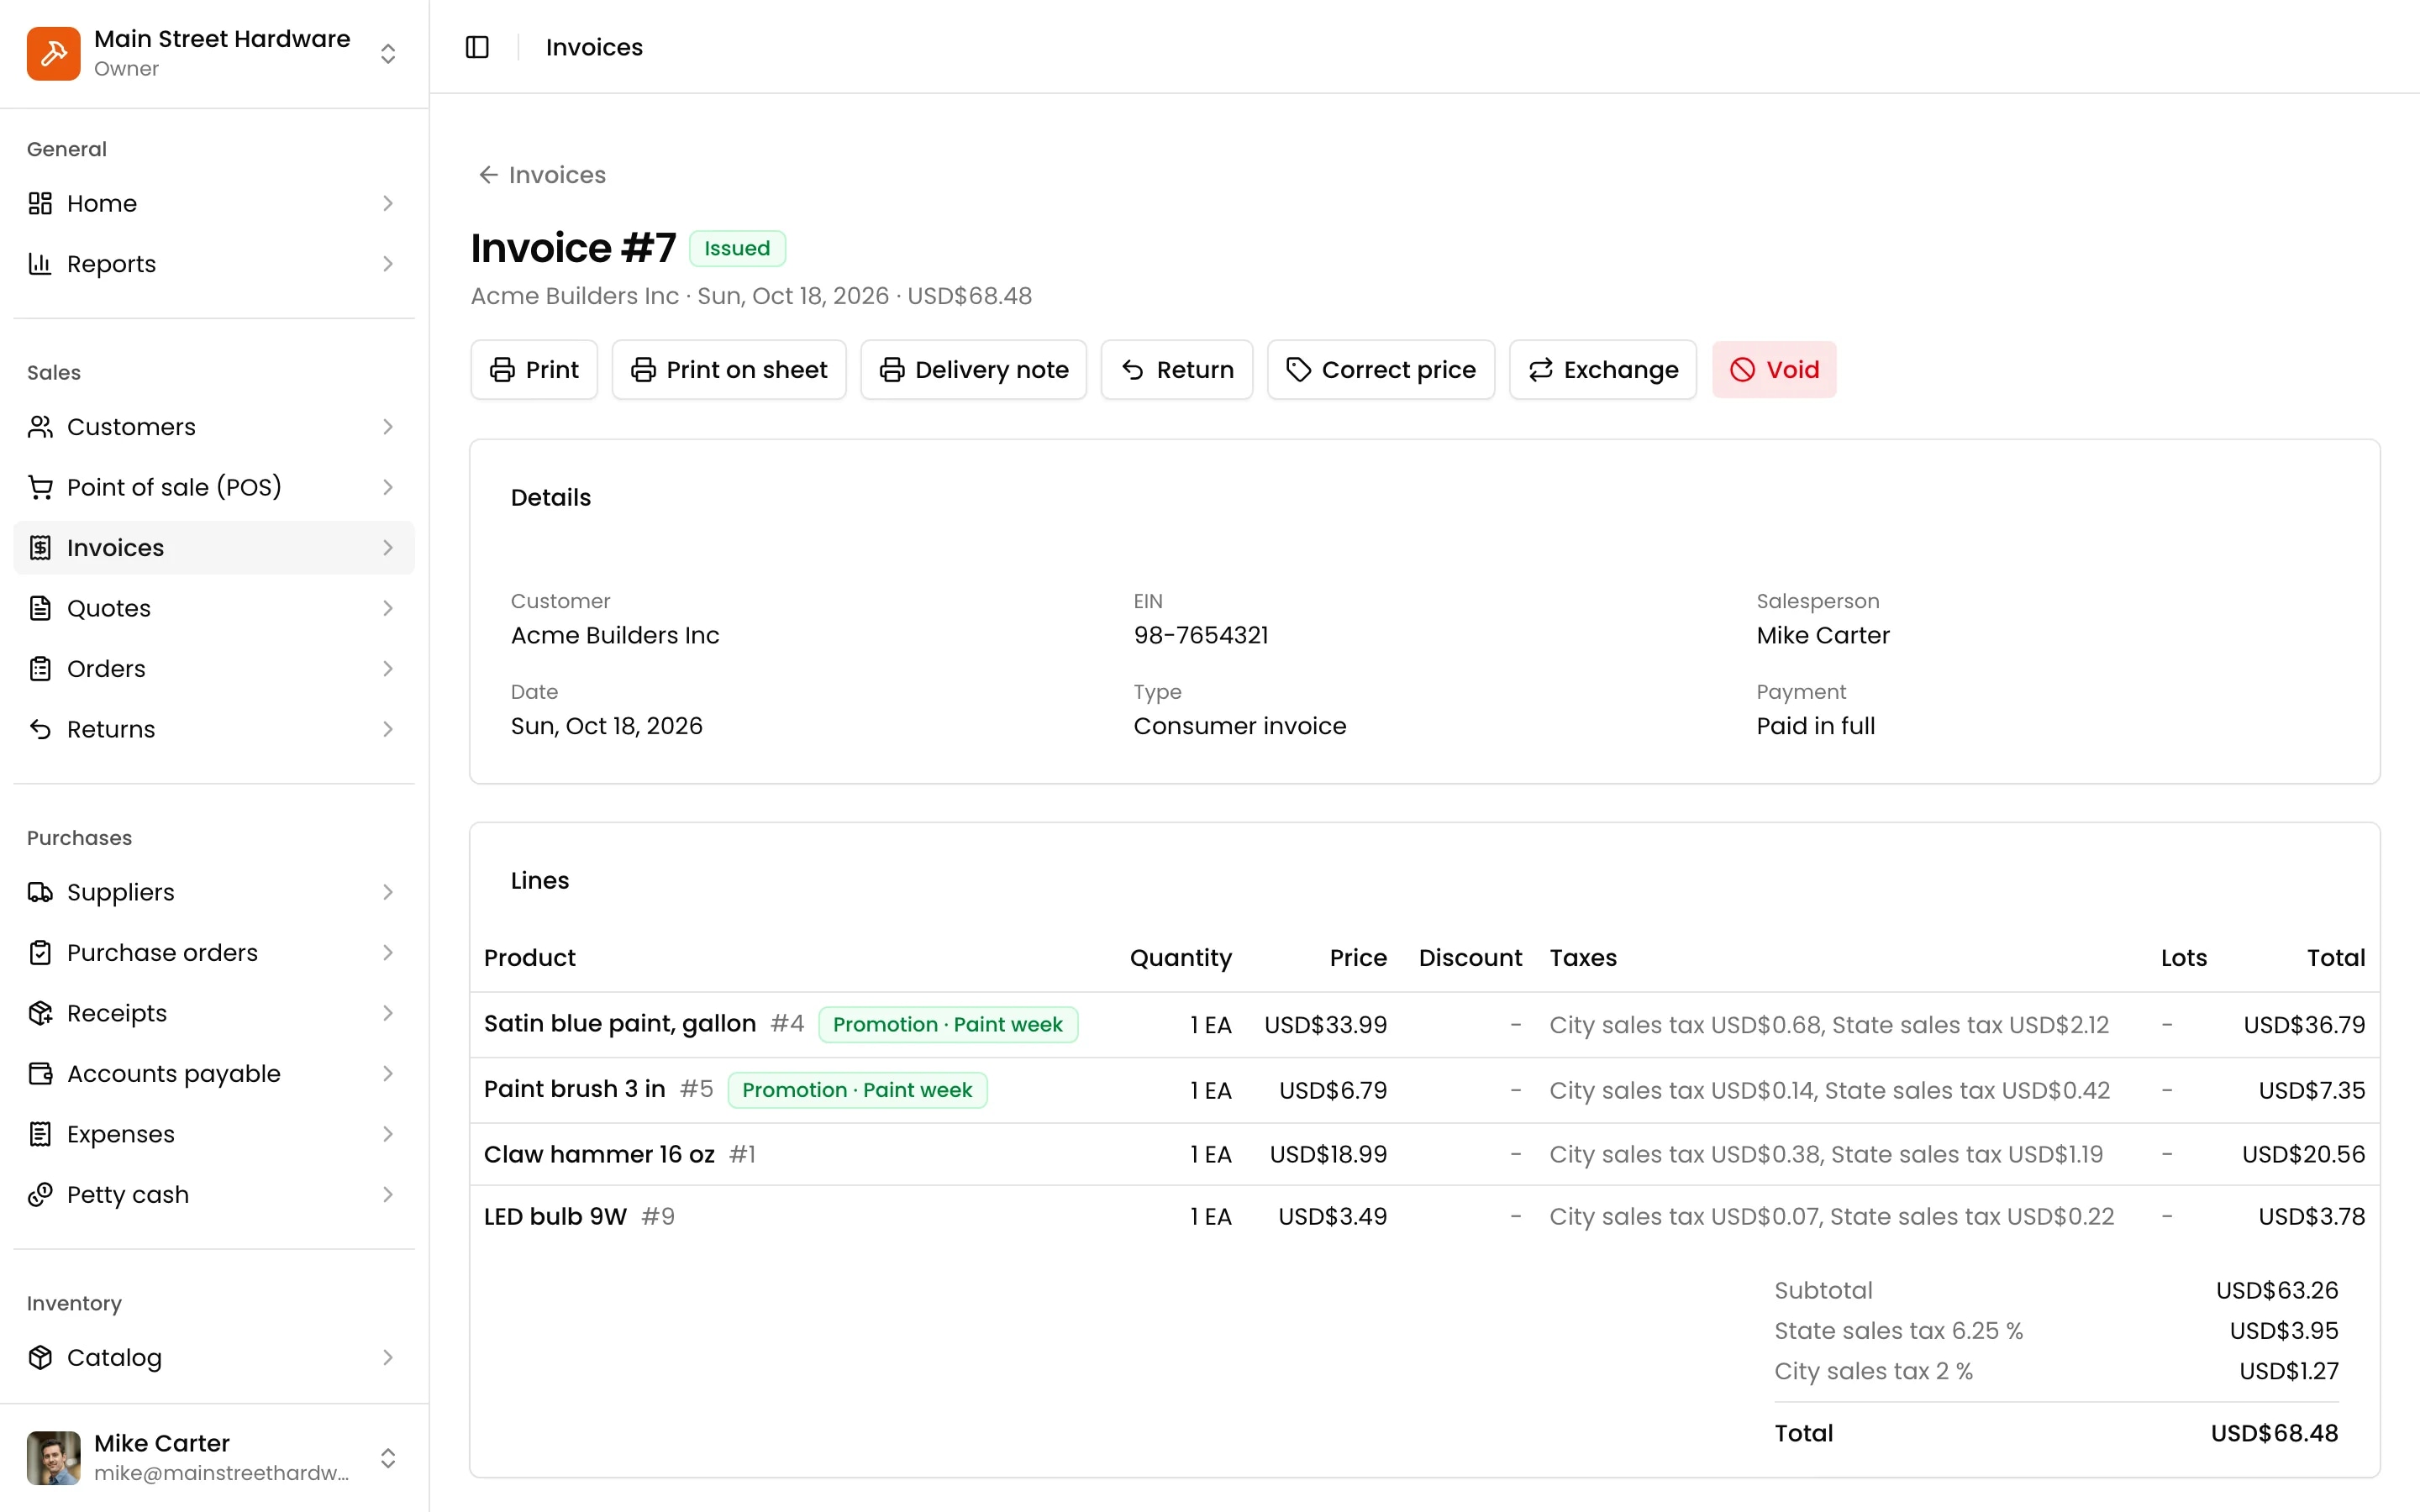Click the Expenses receipt icon
The height and width of the screenshot is (1512, 2420).
tap(40, 1134)
